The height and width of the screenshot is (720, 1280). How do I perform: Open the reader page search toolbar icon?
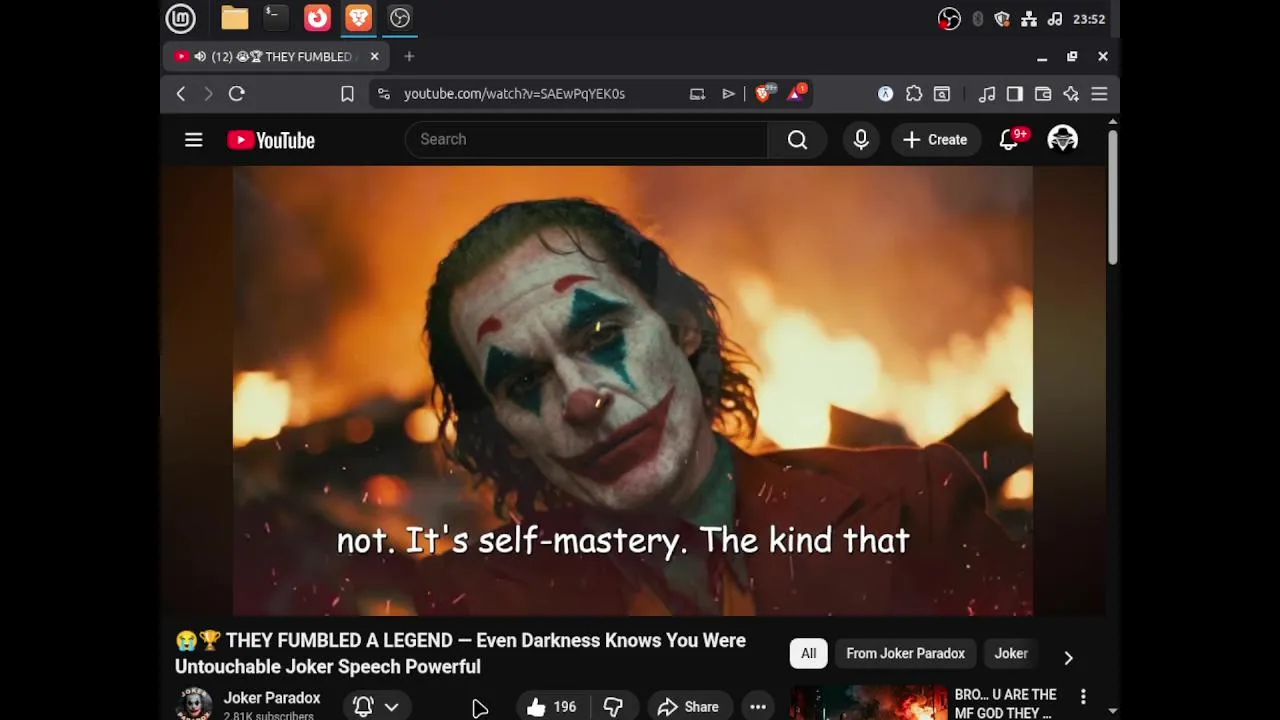(942, 94)
